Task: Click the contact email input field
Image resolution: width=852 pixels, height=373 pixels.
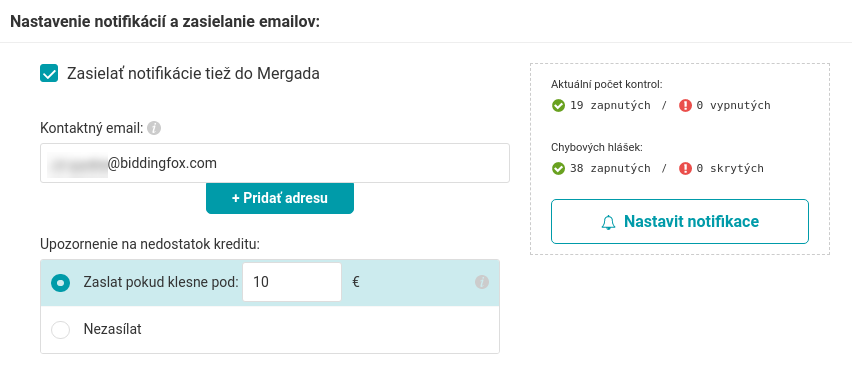Action: click(x=275, y=163)
